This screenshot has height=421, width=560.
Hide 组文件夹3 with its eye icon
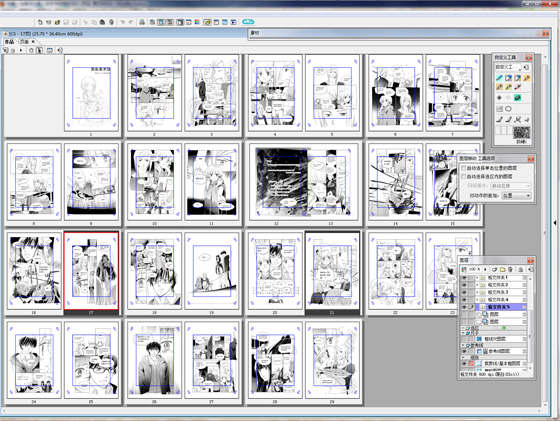point(464,292)
